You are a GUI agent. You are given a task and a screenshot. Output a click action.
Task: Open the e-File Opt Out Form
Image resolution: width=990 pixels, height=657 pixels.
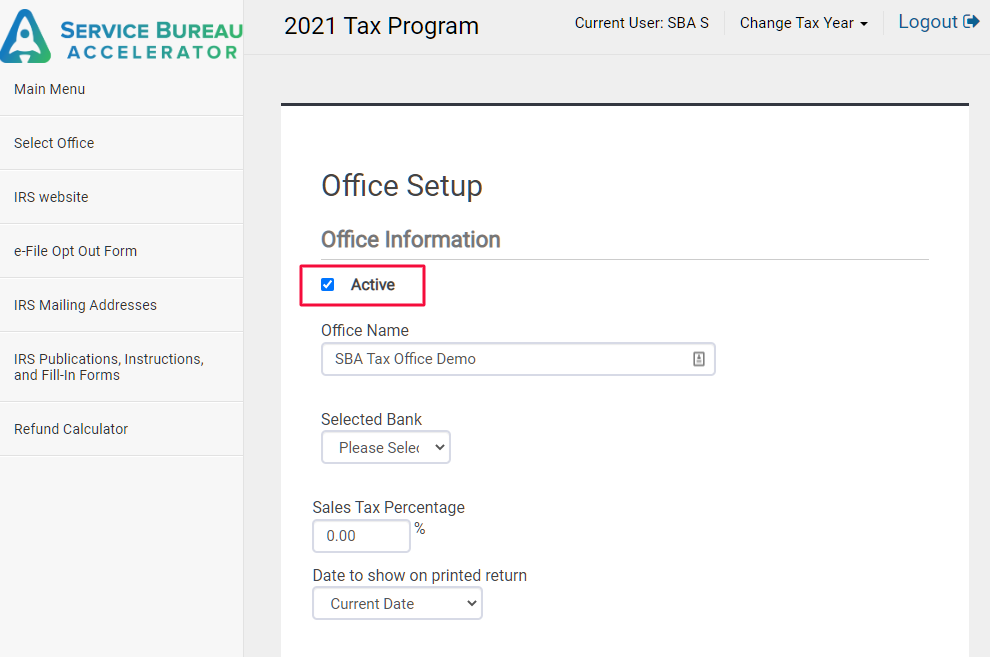coord(75,251)
